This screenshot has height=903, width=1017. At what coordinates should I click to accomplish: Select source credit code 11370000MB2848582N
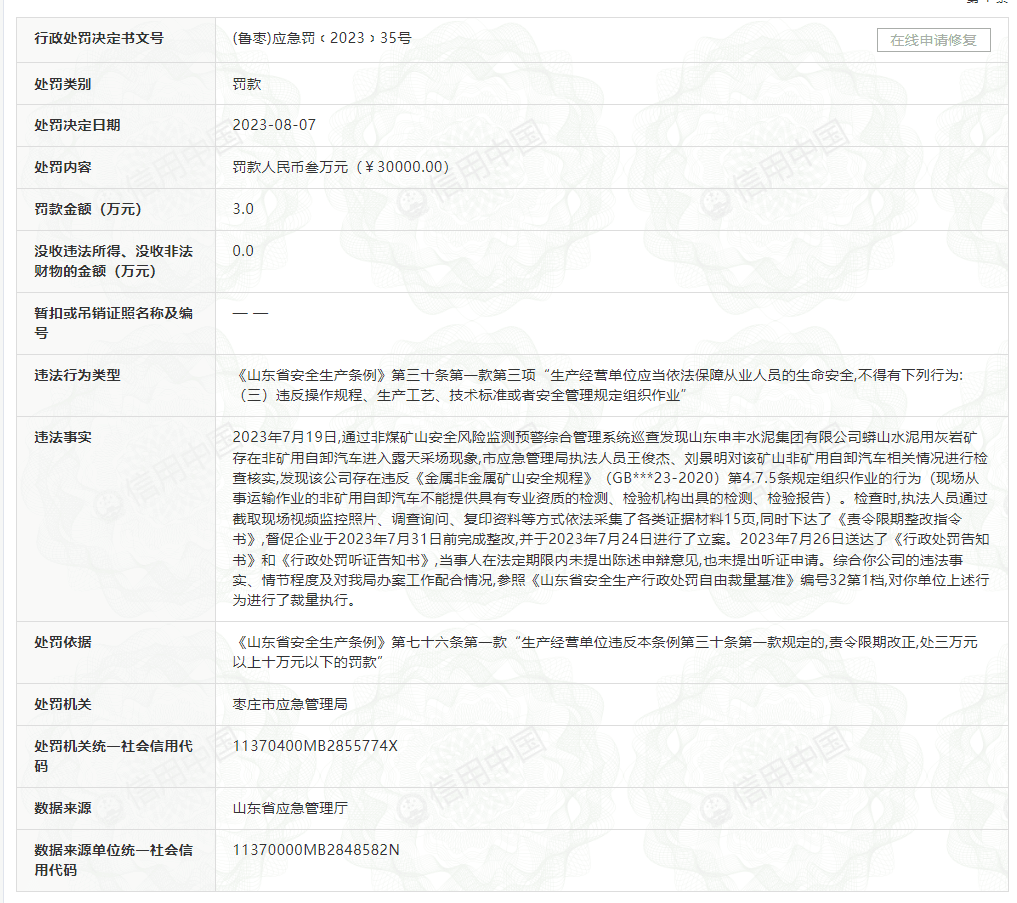pos(316,850)
